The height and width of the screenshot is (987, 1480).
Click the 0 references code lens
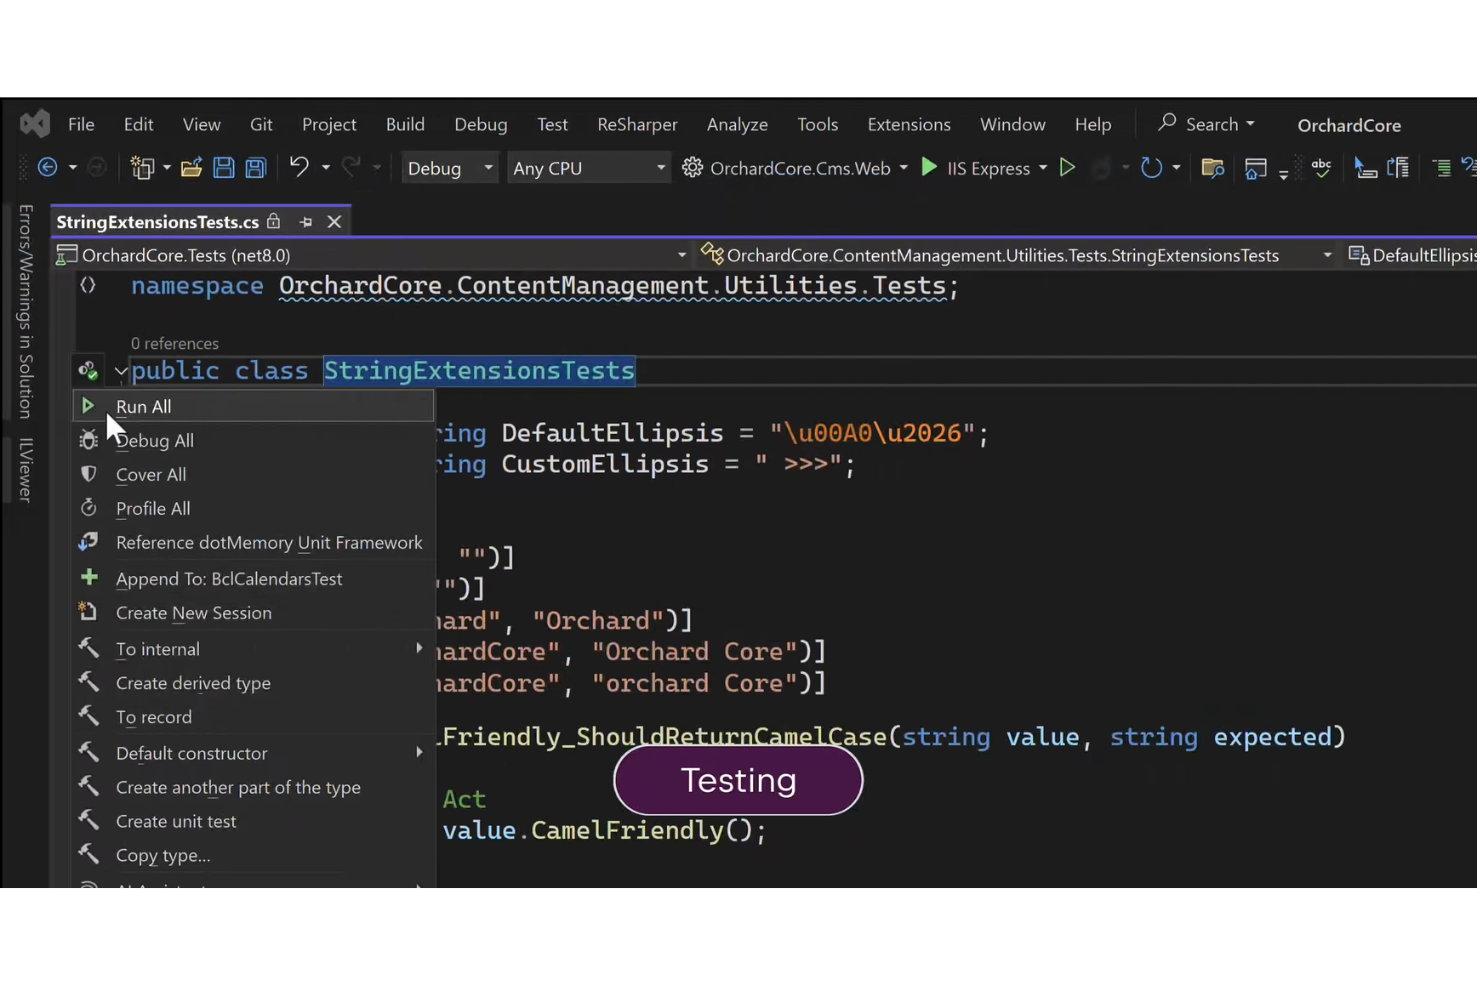pos(175,343)
